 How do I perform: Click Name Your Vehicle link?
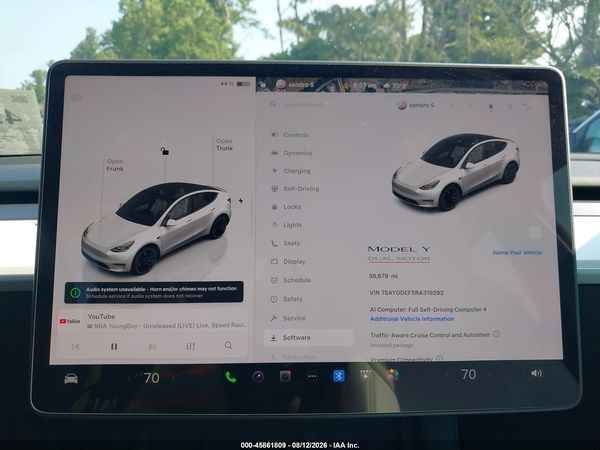tap(517, 253)
